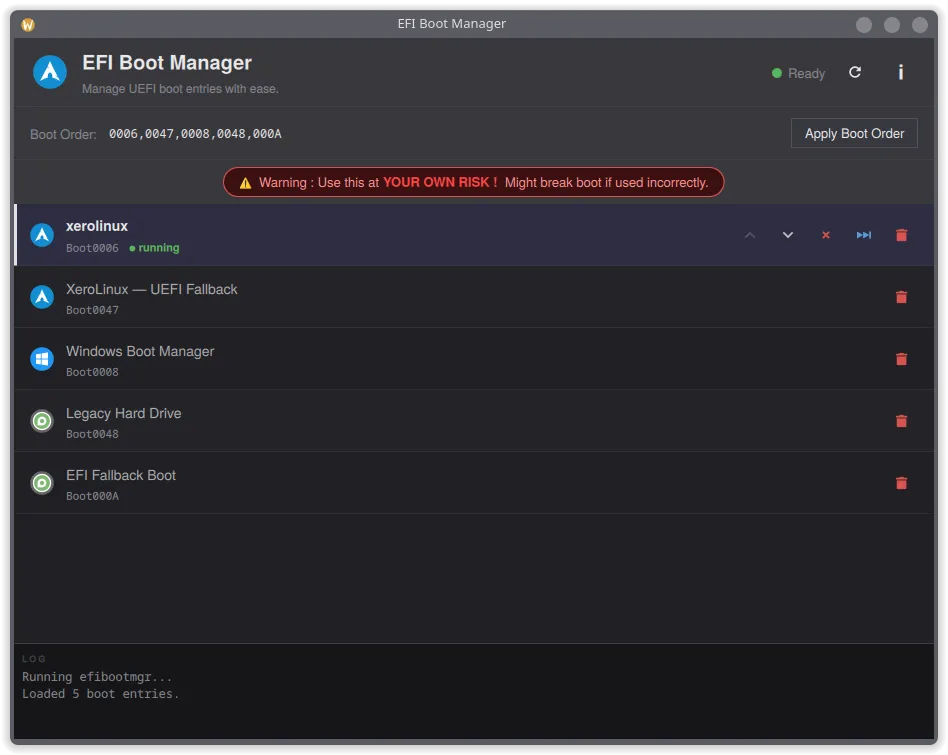Click the red risk warning banner

click(x=473, y=182)
